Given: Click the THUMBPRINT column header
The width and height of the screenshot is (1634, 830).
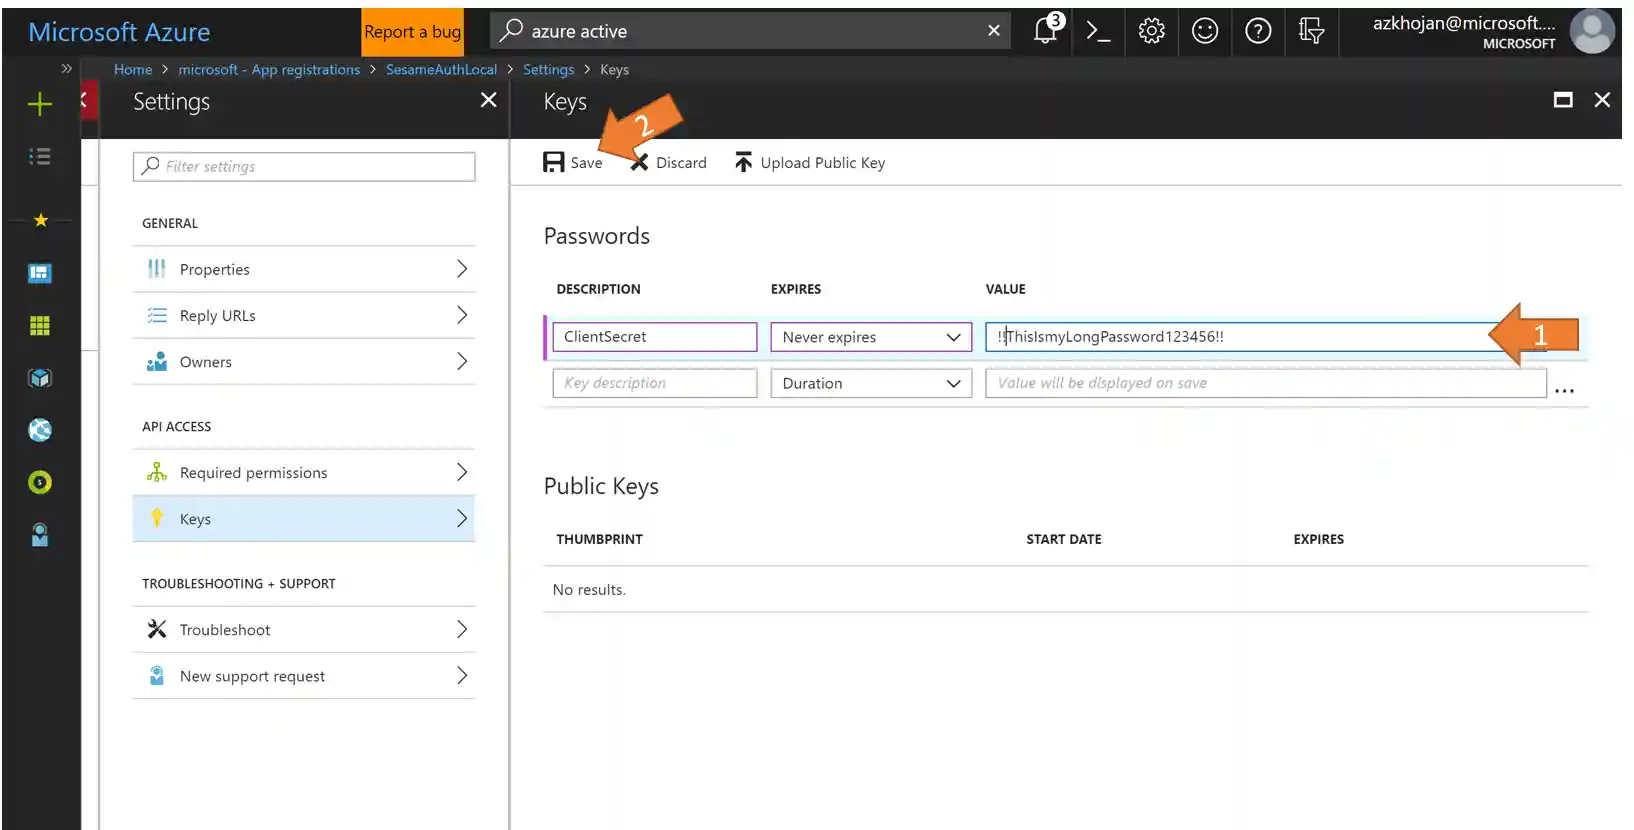Looking at the screenshot, I should [x=600, y=539].
